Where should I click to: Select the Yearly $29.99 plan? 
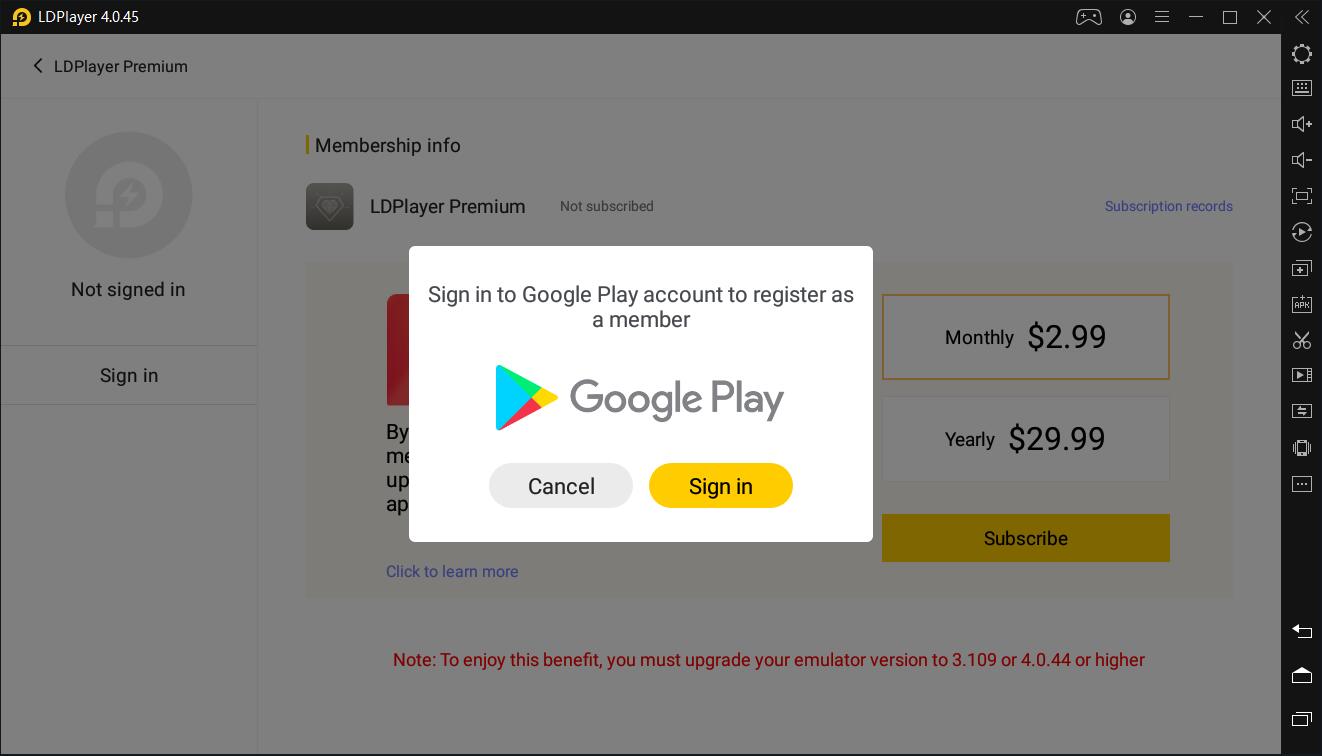[x=1025, y=439]
